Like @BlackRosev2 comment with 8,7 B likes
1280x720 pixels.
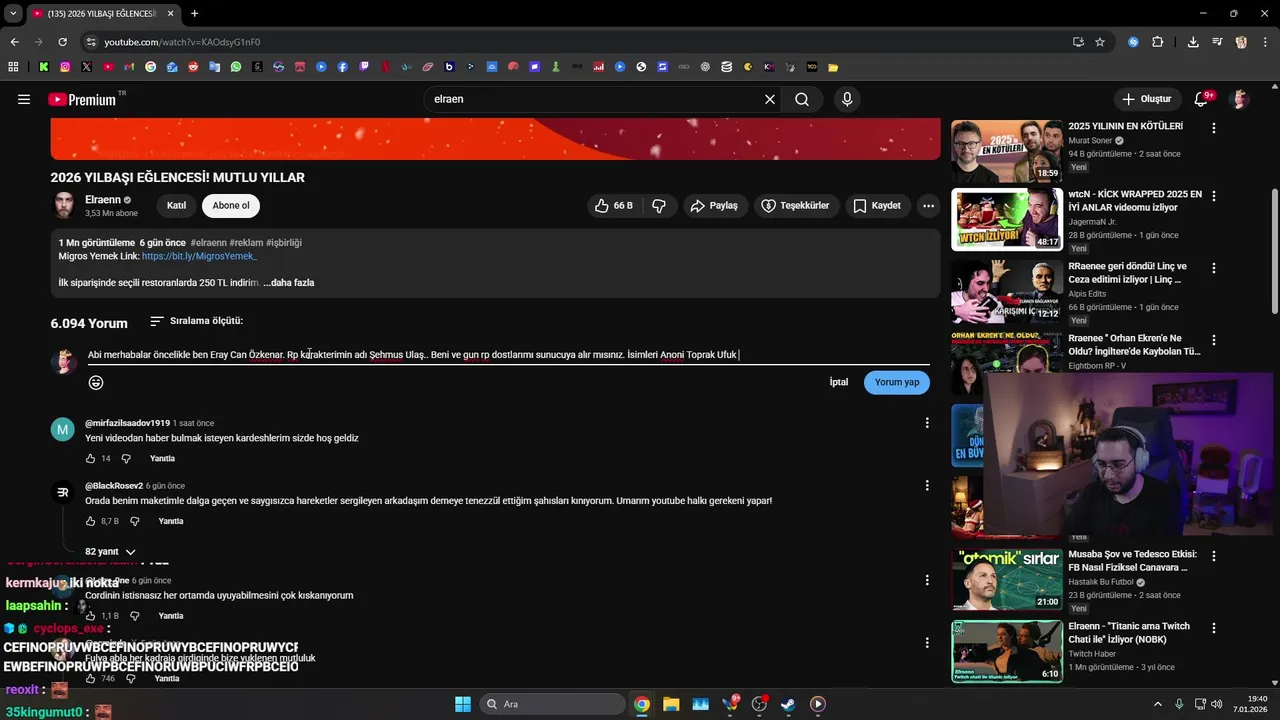point(90,521)
